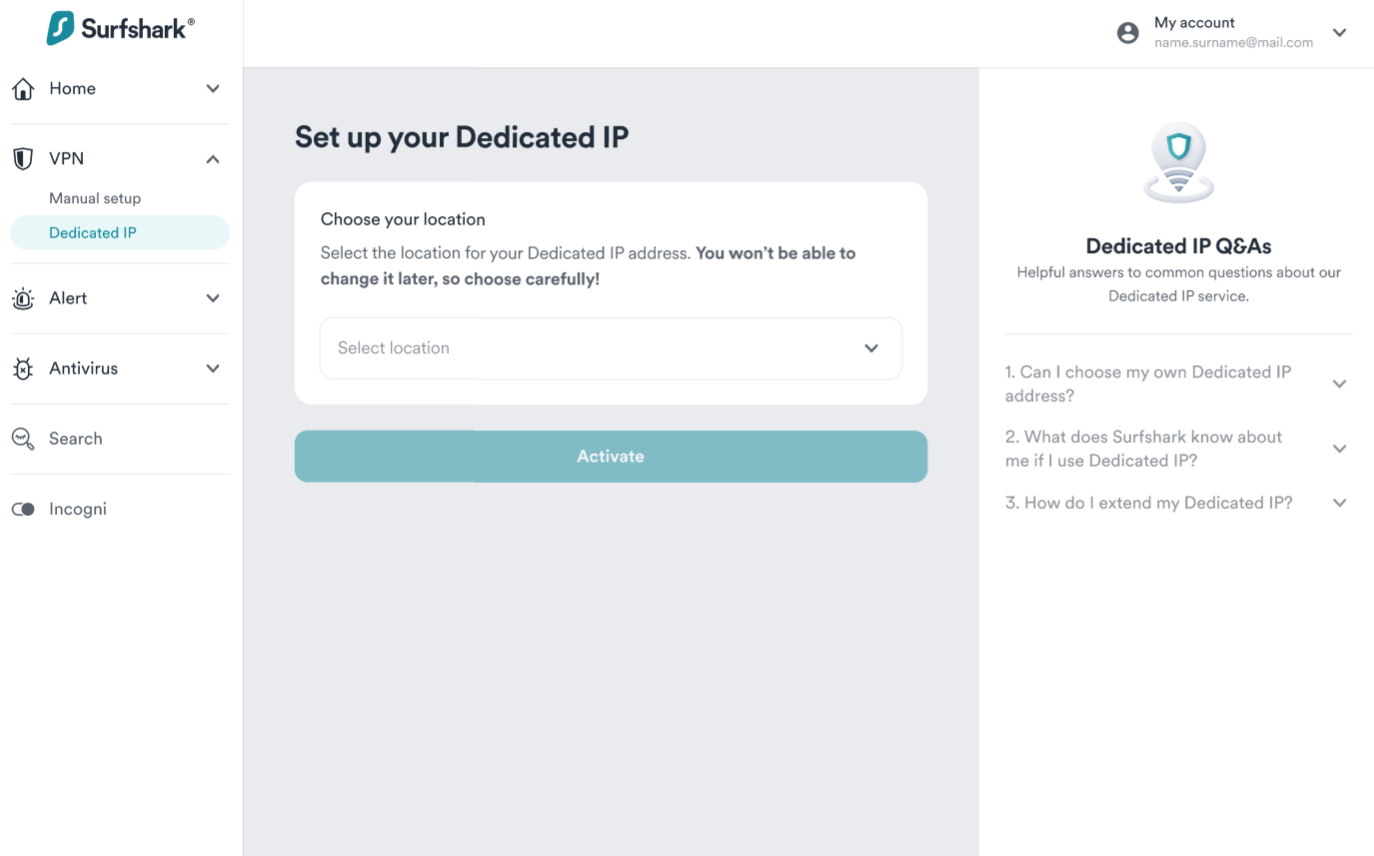
Task: Expand the Home menu chevron
Action: pyautogui.click(x=213, y=89)
